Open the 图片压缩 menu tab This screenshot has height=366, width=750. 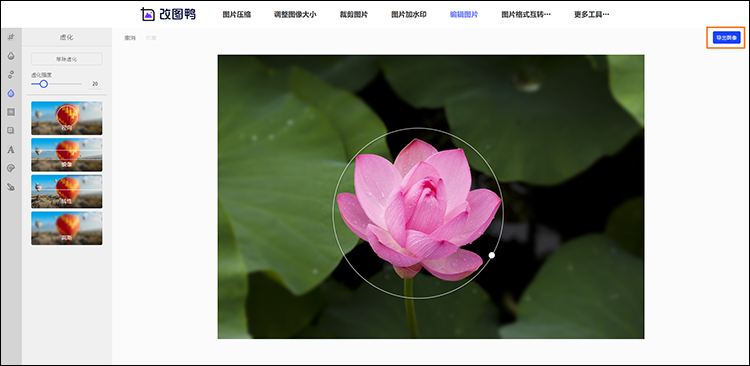[x=237, y=14]
